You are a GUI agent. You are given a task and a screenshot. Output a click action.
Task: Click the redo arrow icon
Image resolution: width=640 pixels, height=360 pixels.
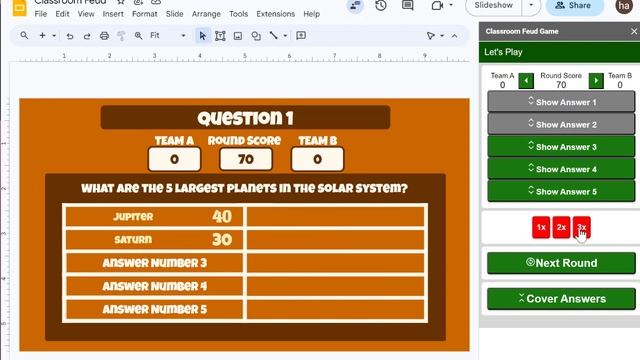click(87, 36)
